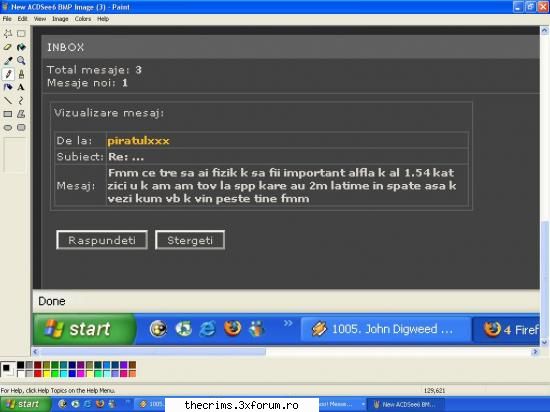
Task: Select the red color swatch
Action: tap(38, 373)
